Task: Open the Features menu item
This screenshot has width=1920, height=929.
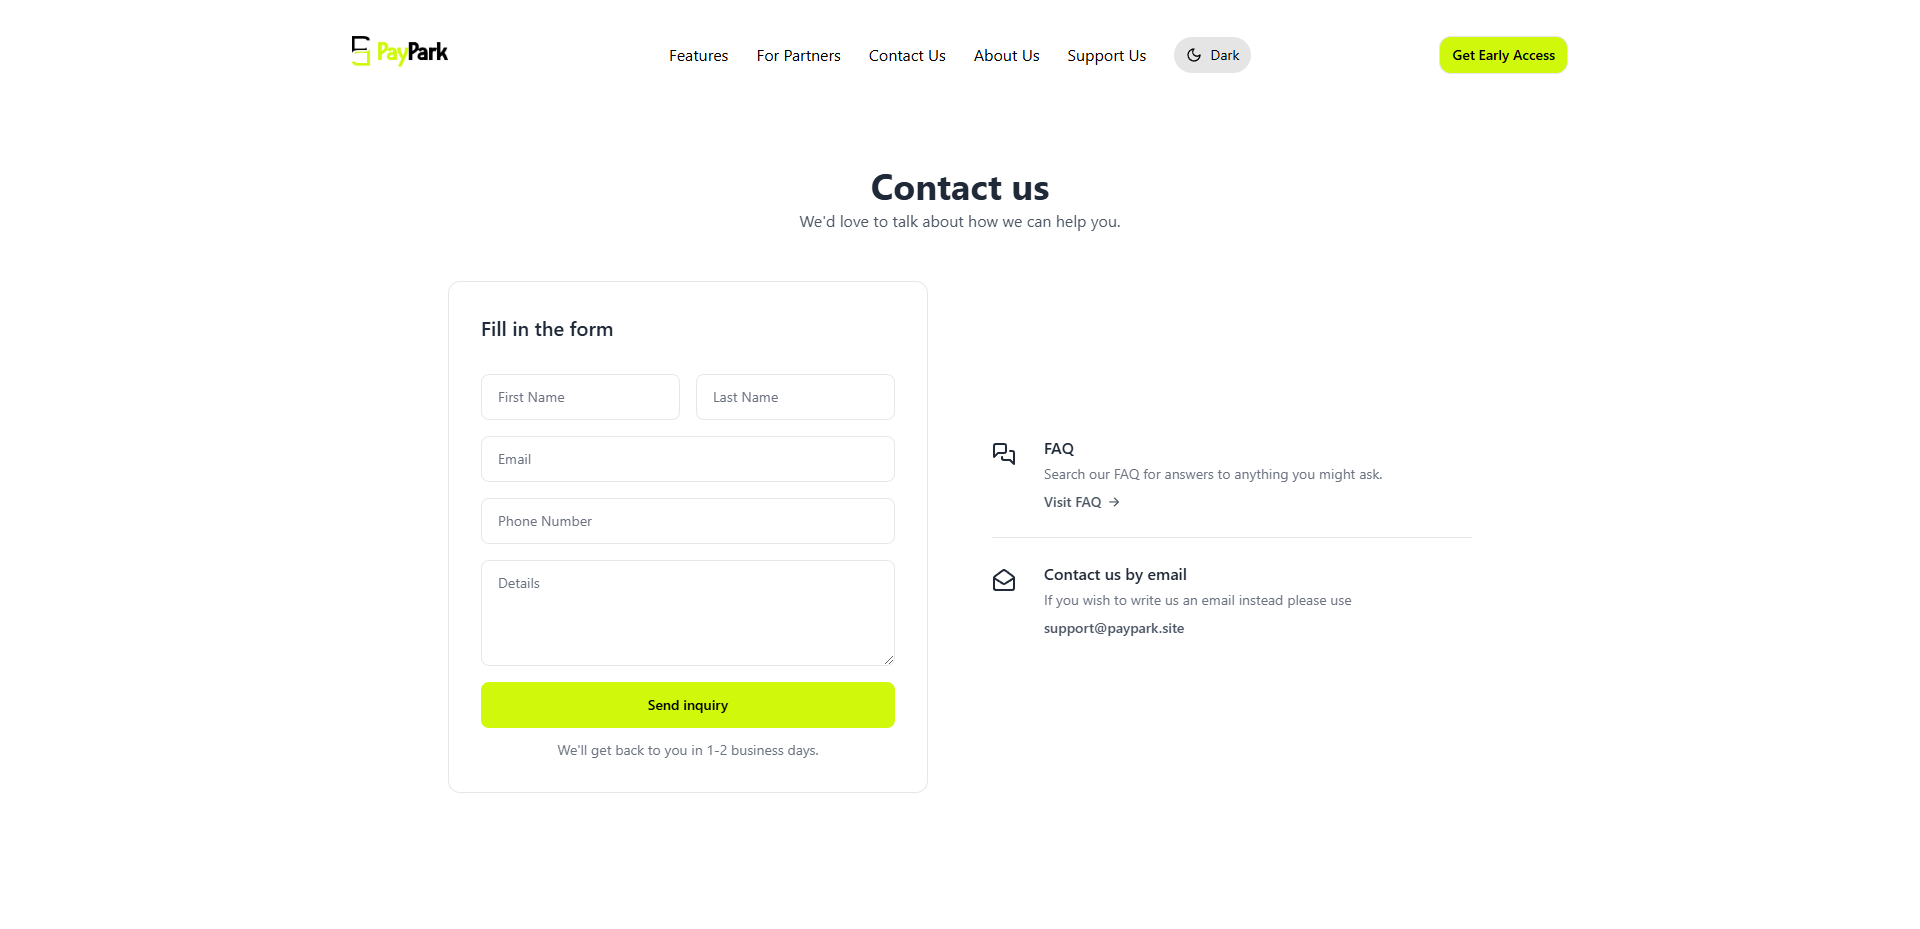Action: click(x=699, y=56)
